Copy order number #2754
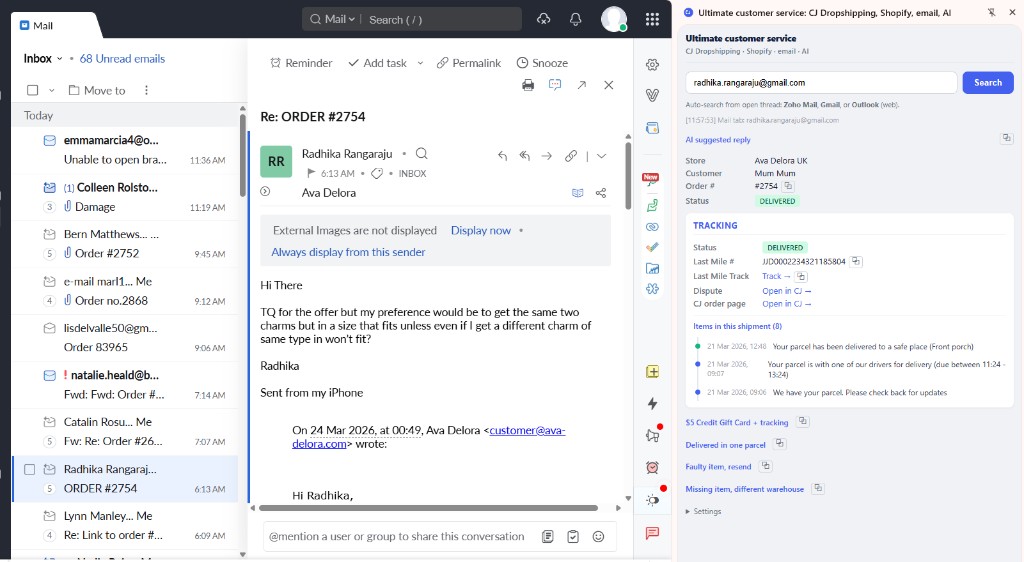Viewport: 1024px width, 562px height. 788,186
